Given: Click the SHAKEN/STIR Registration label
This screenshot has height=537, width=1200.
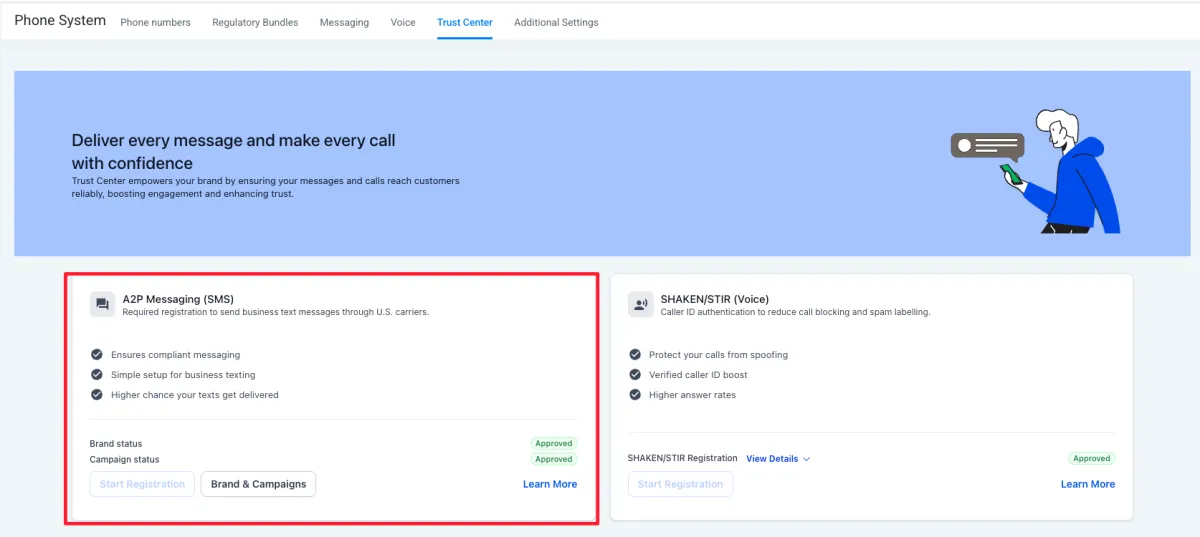Looking at the screenshot, I should coord(682,458).
